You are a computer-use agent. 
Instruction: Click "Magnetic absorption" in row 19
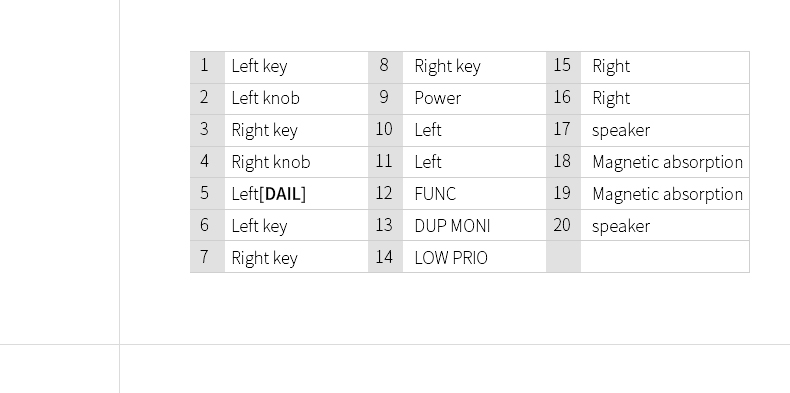pyautogui.click(x=665, y=194)
